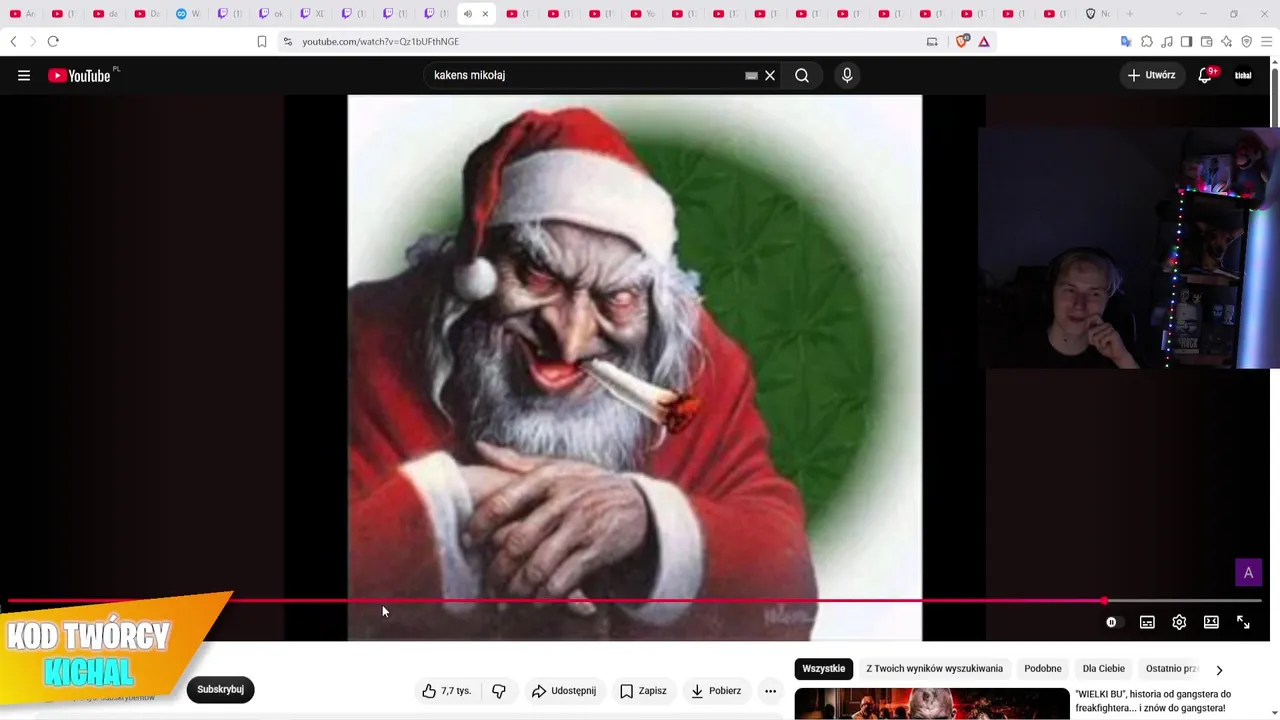Install or cast via address bar screen icon

932,41
